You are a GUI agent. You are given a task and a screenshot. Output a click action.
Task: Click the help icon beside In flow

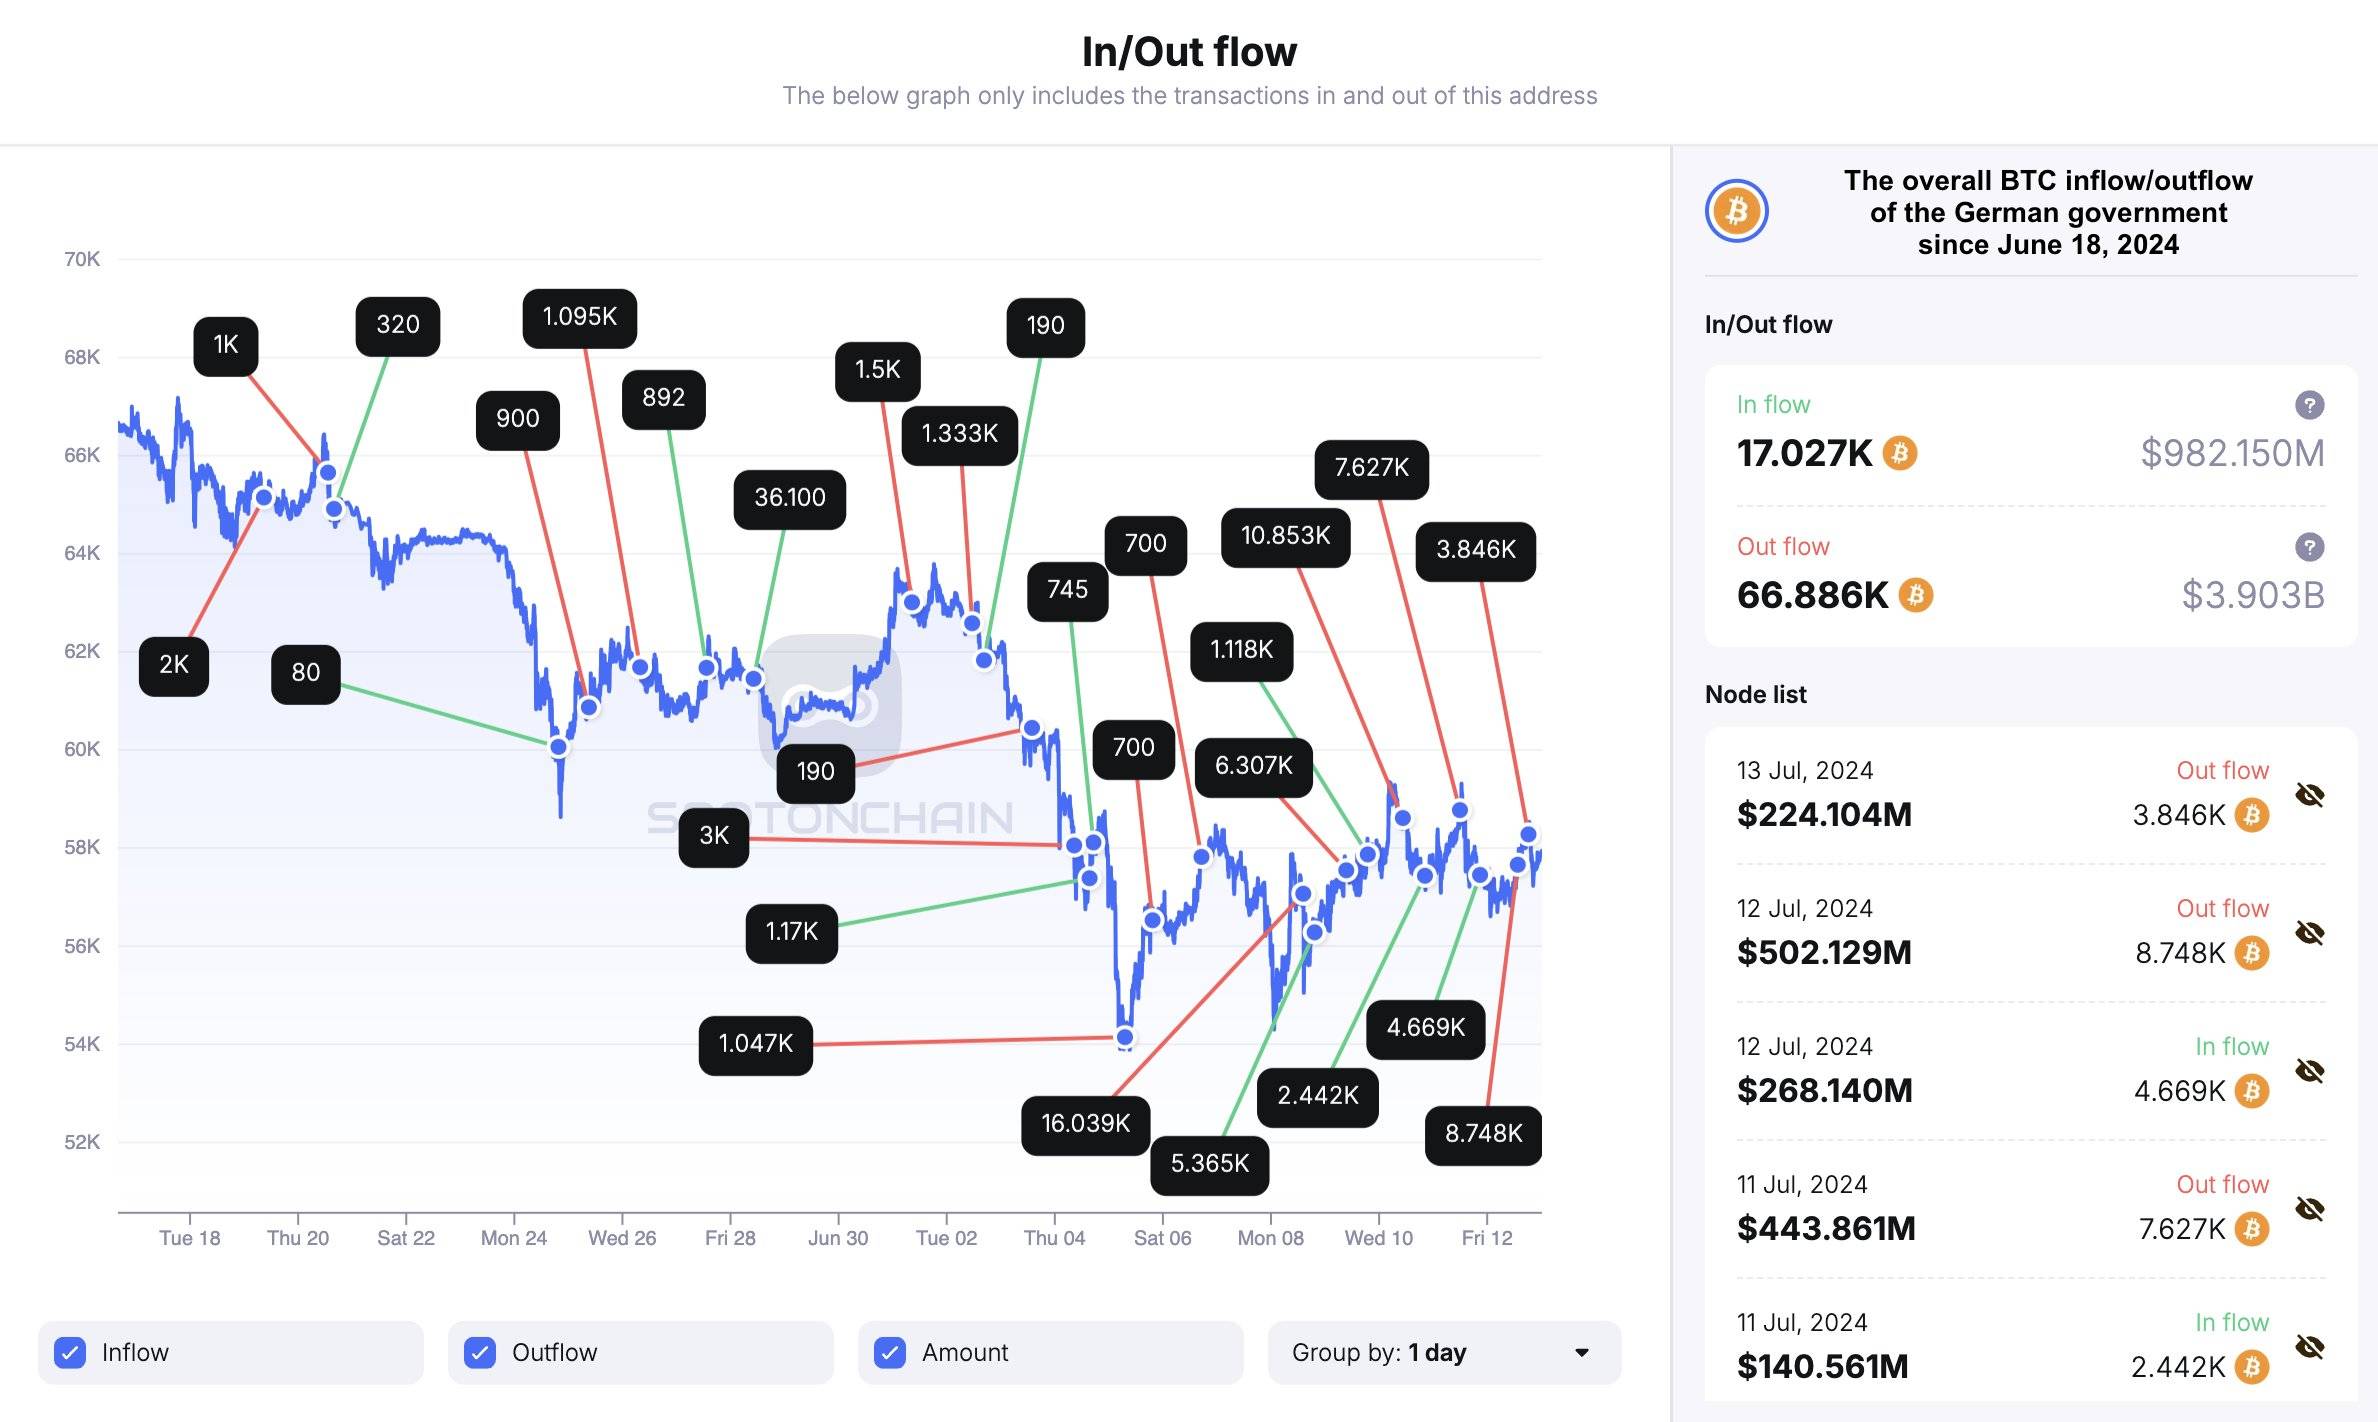[x=2309, y=405]
